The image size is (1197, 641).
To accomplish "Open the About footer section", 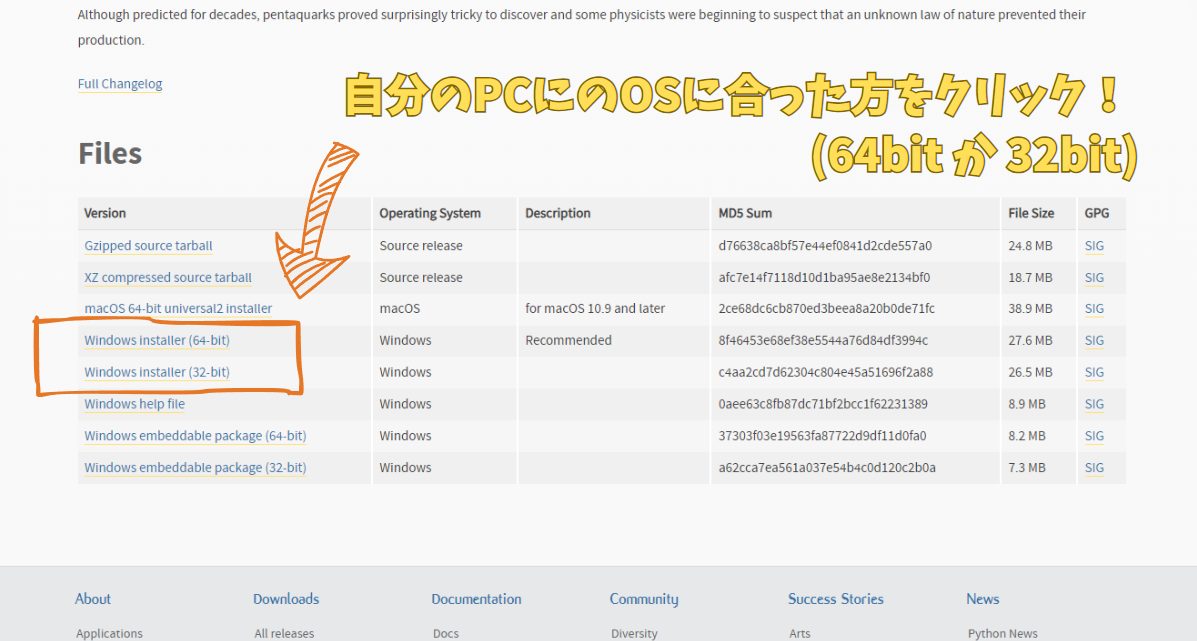I will (93, 599).
